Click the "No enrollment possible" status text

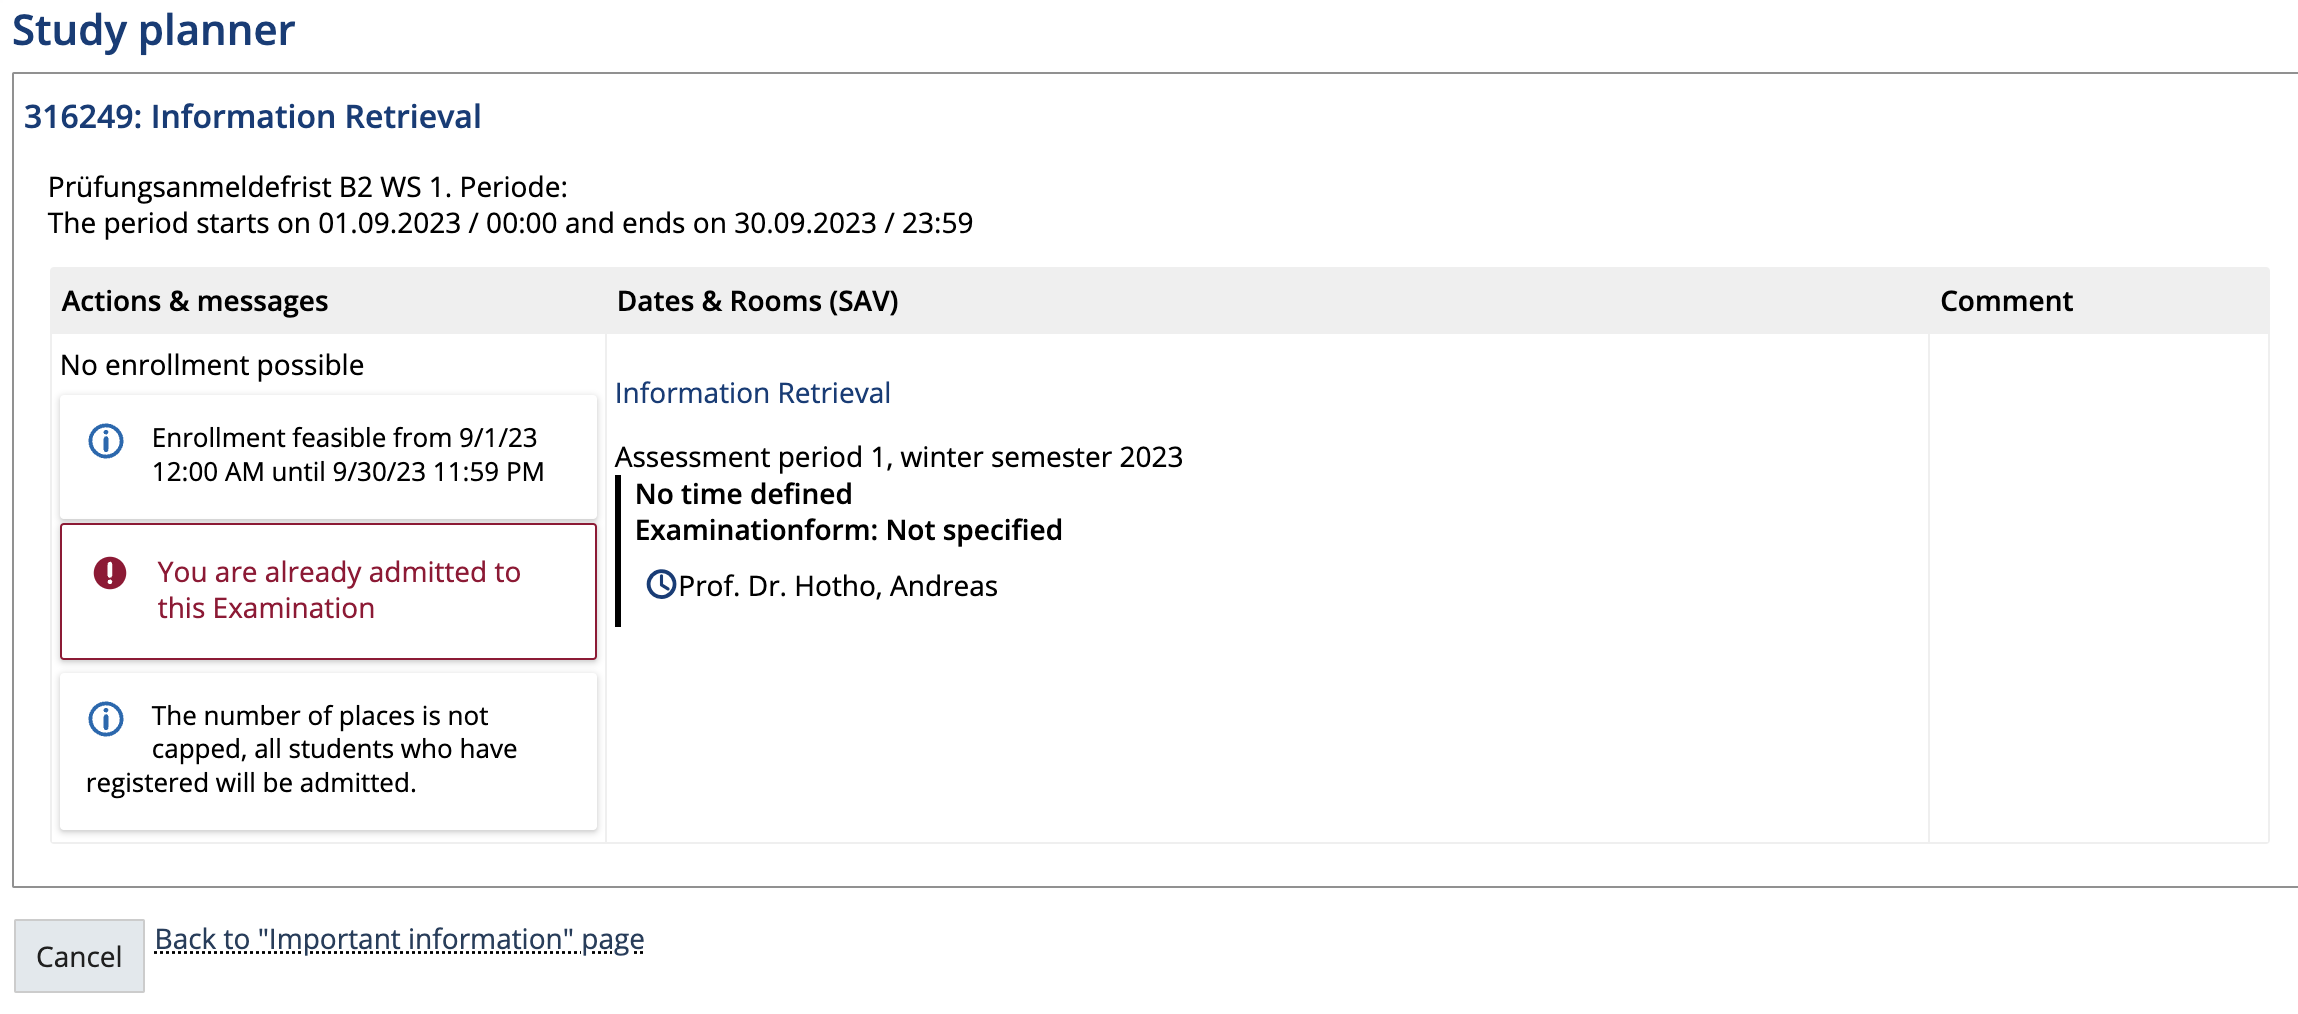point(212,365)
